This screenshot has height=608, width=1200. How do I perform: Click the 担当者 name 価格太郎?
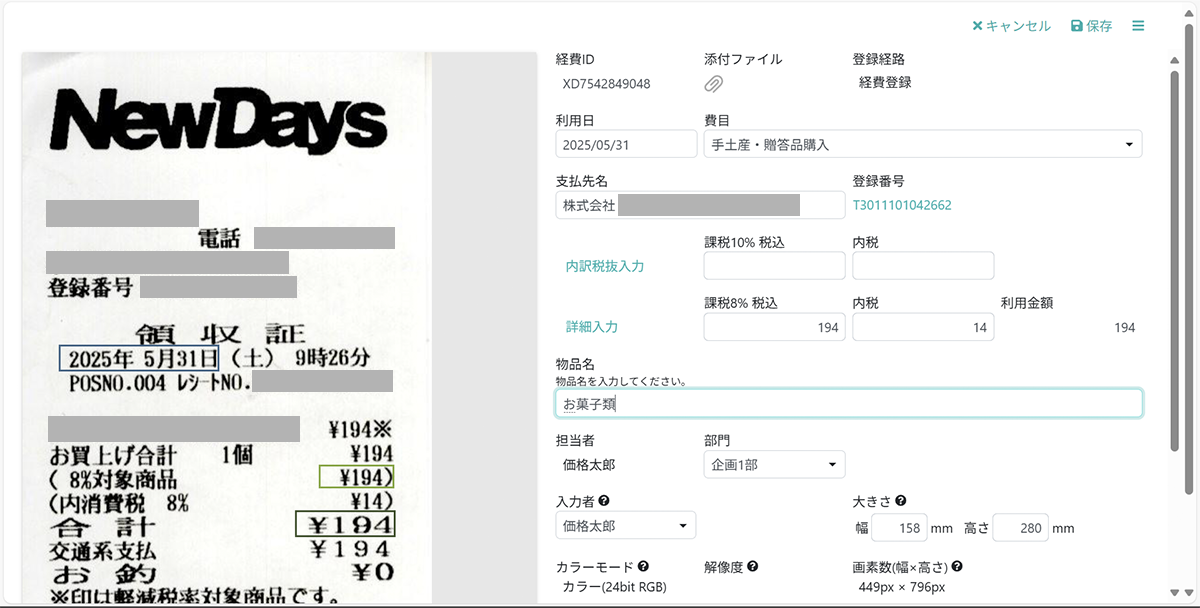click(589, 464)
